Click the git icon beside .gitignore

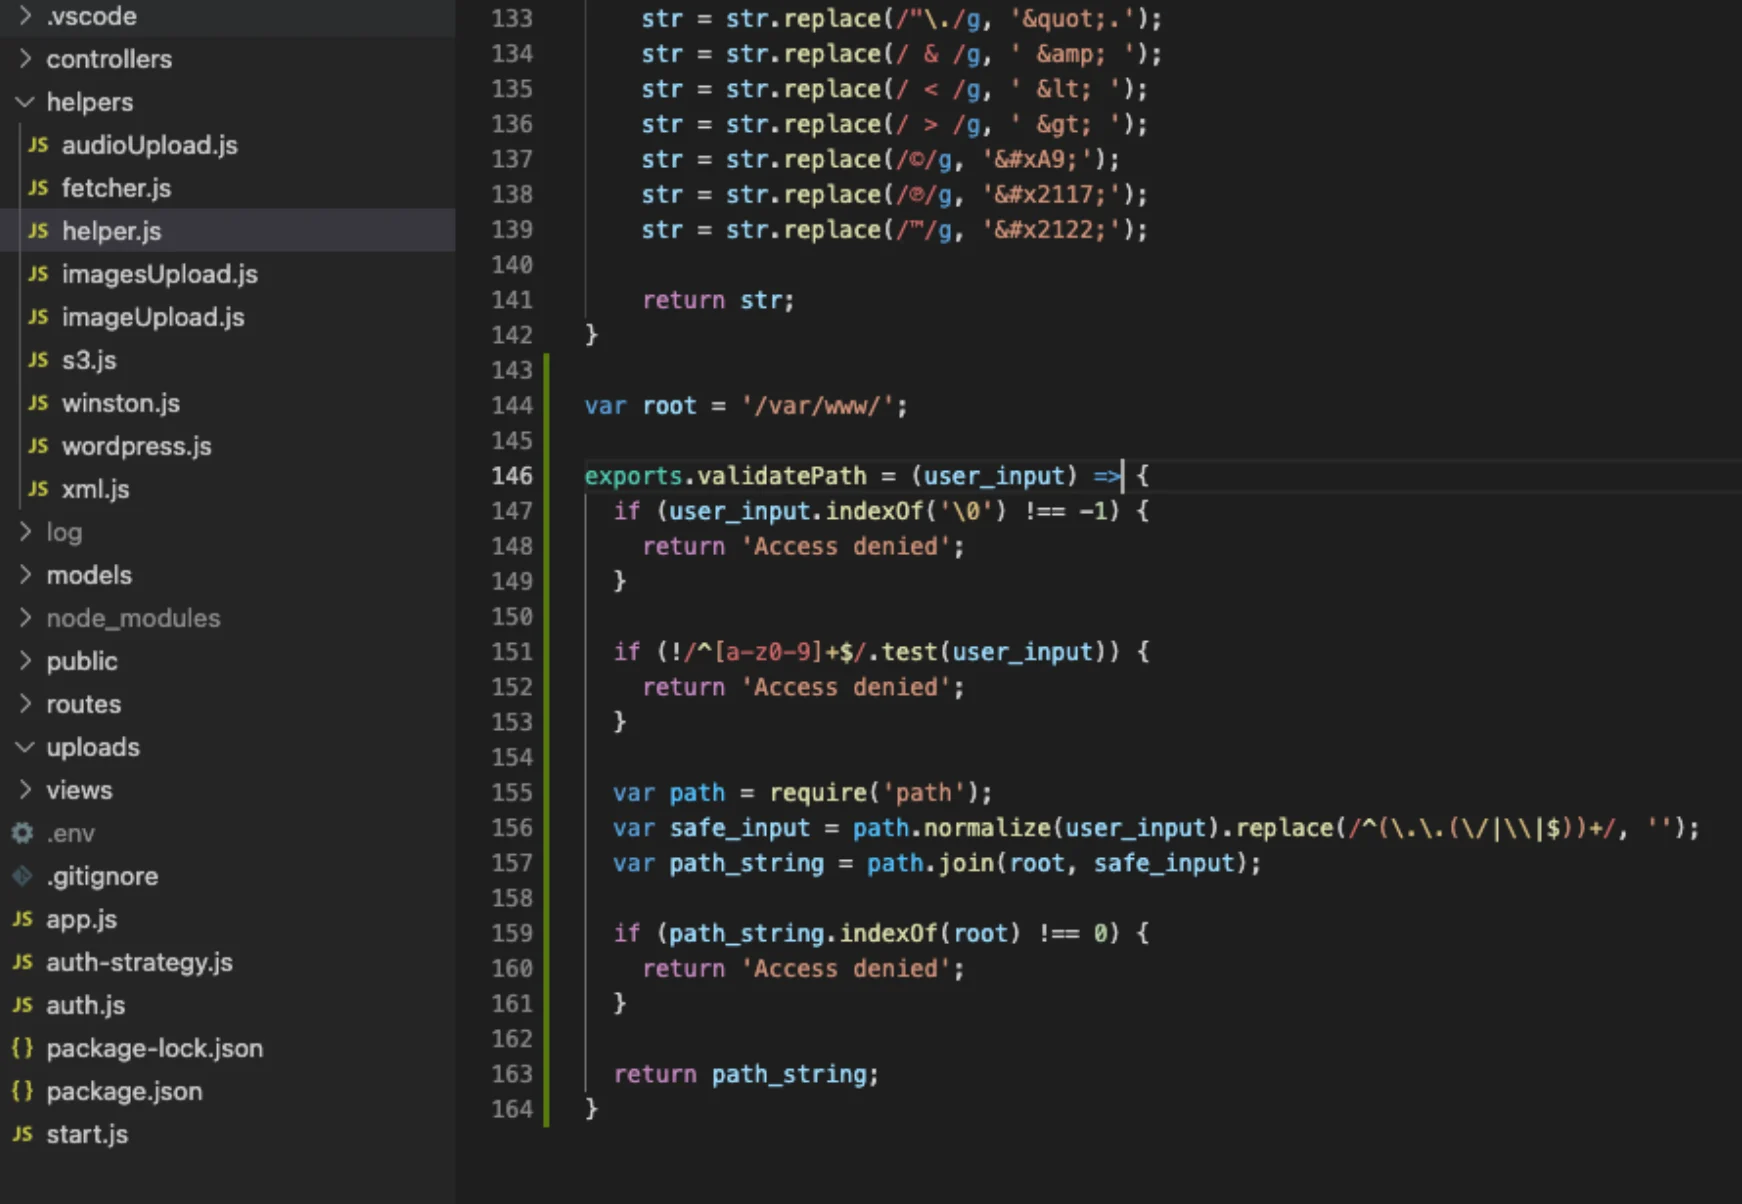click(23, 876)
